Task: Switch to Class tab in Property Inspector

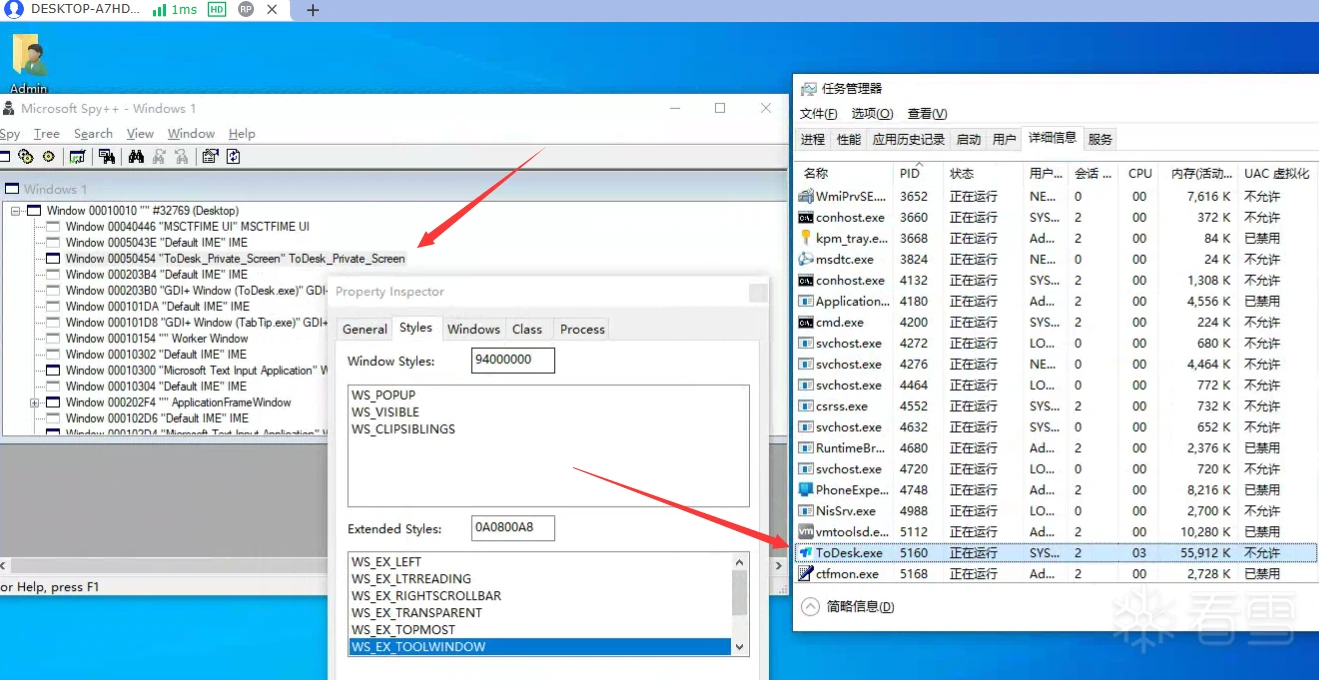Action: click(527, 329)
